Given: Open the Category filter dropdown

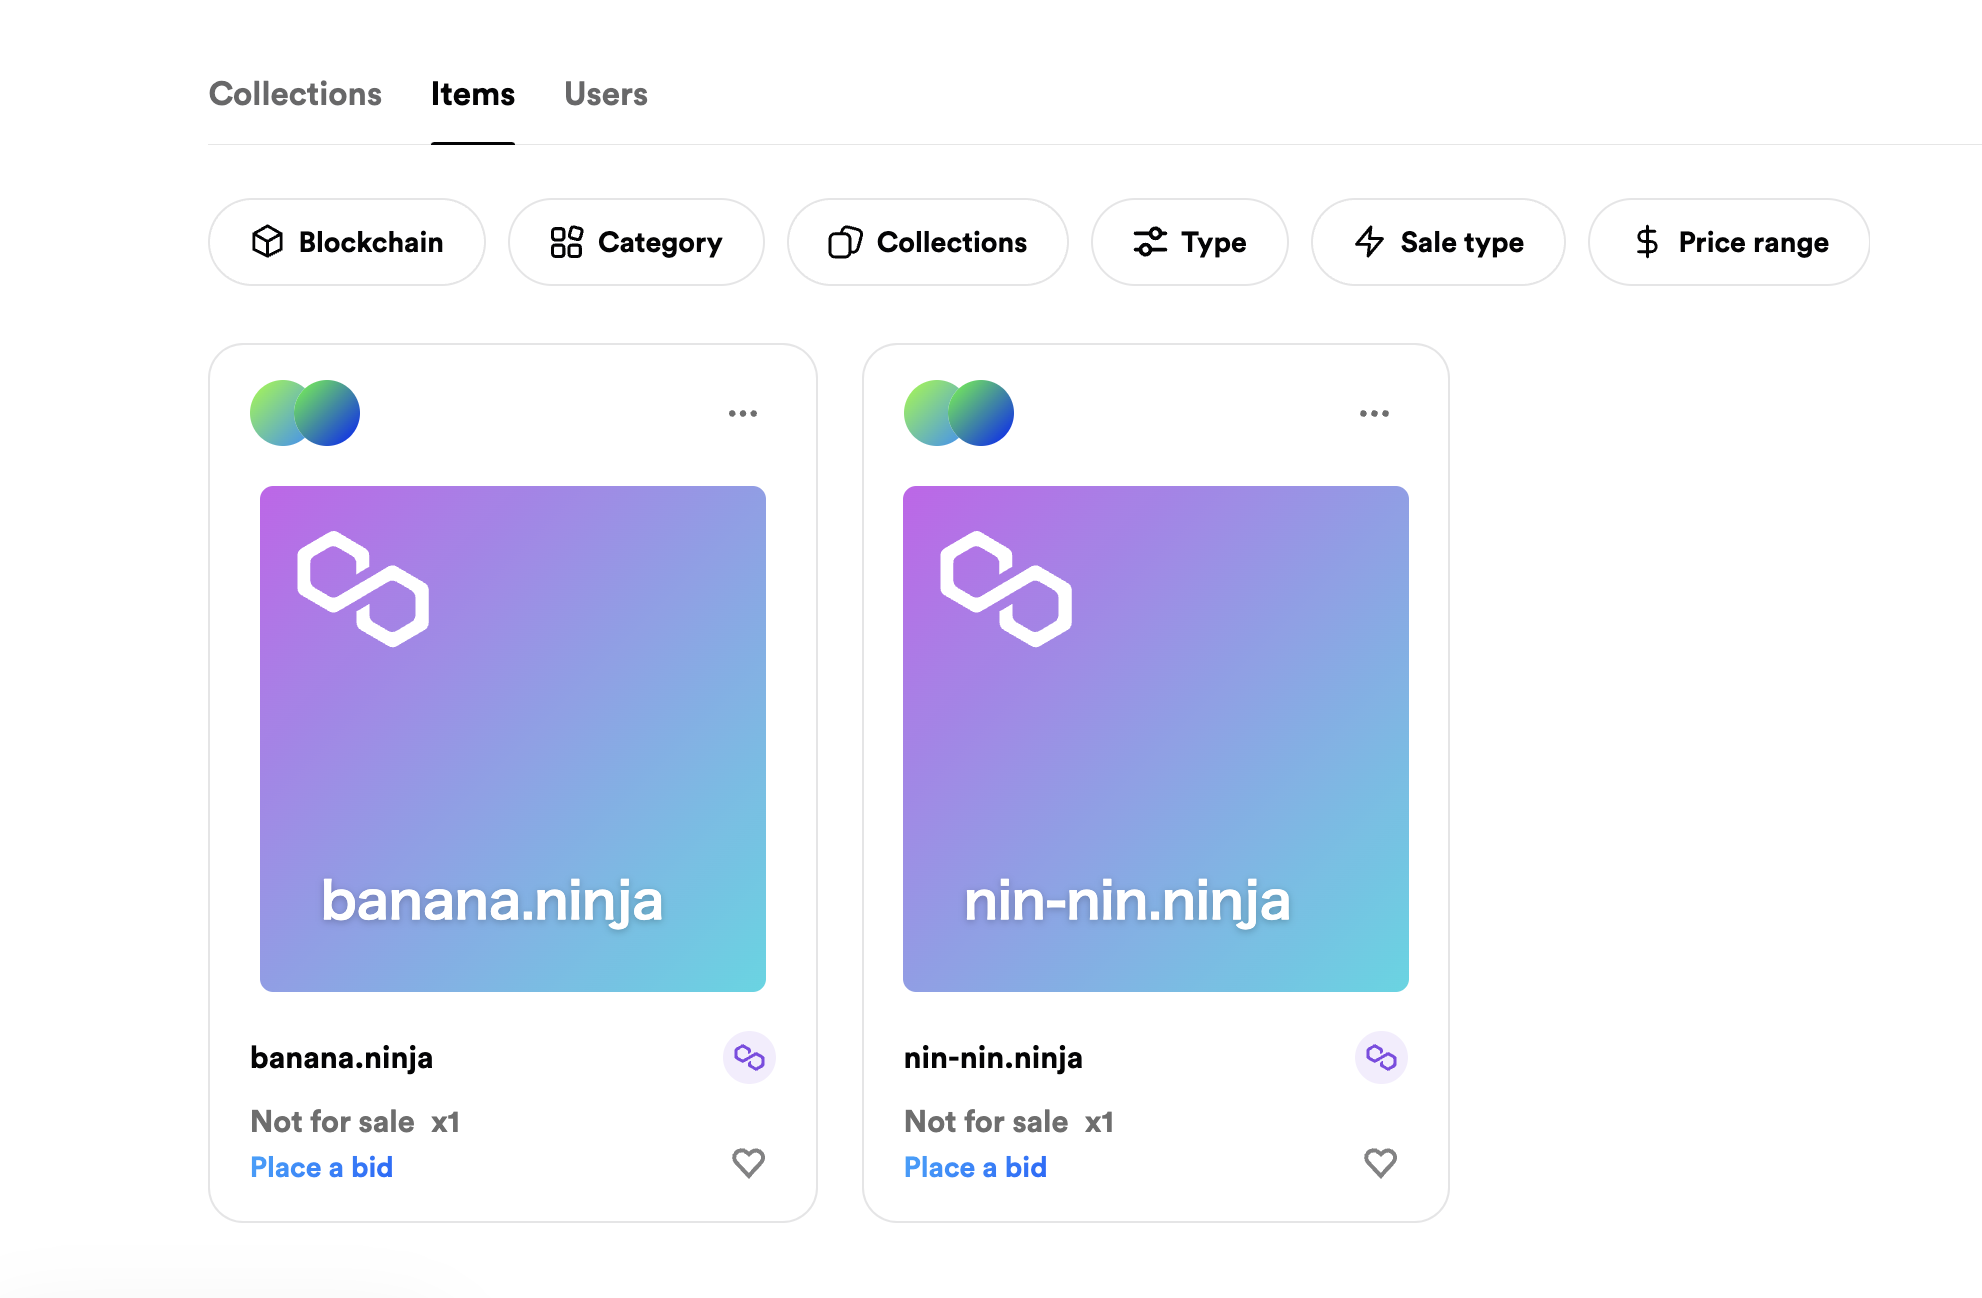Looking at the screenshot, I should coord(636,242).
